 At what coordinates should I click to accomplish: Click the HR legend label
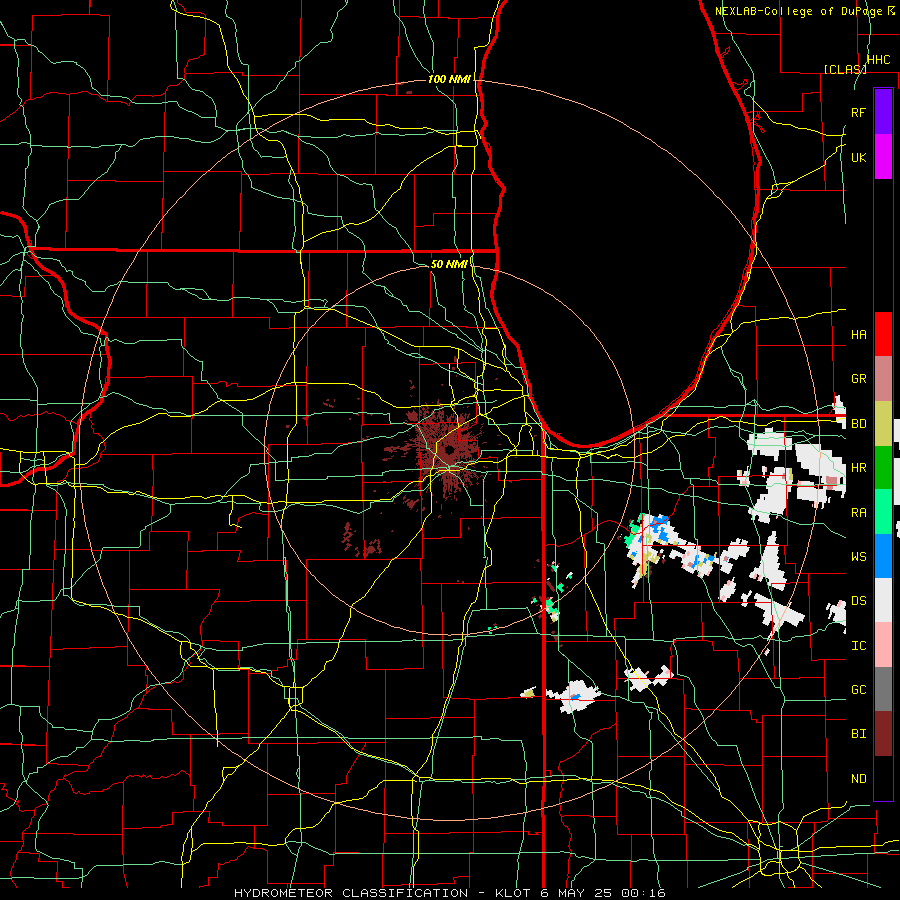pos(858,468)
